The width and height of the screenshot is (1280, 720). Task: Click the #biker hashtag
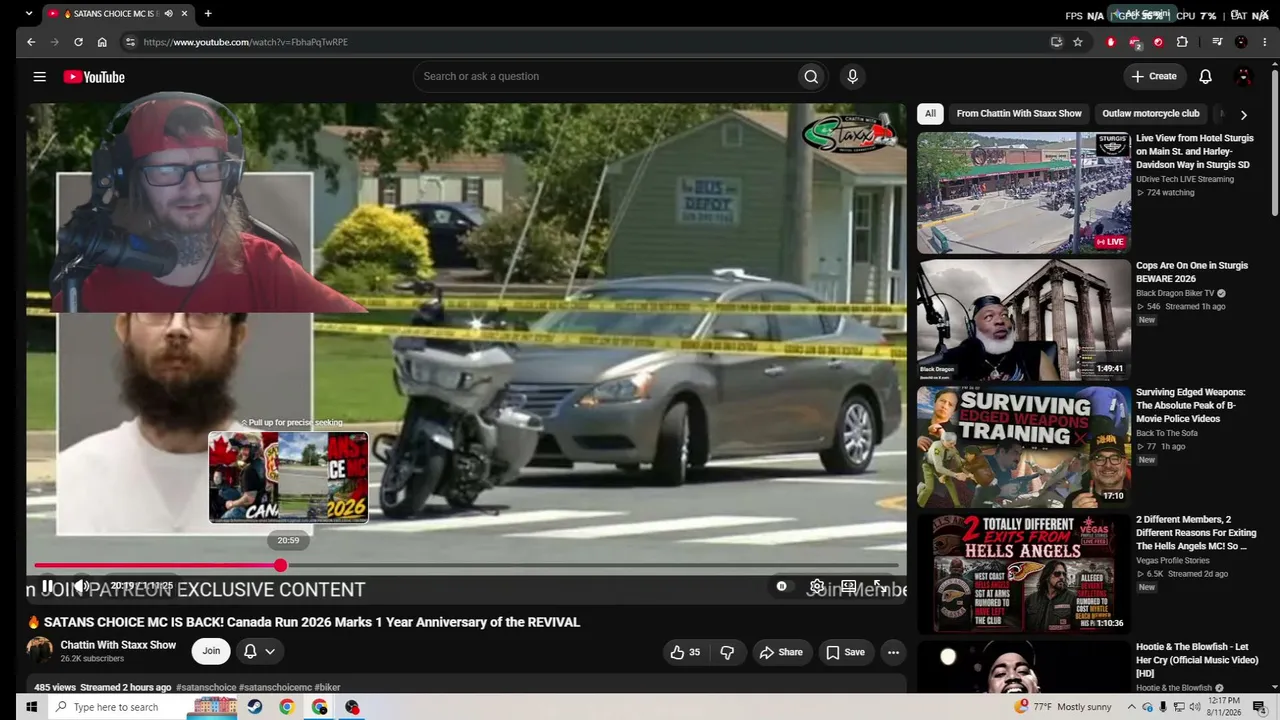327,688
